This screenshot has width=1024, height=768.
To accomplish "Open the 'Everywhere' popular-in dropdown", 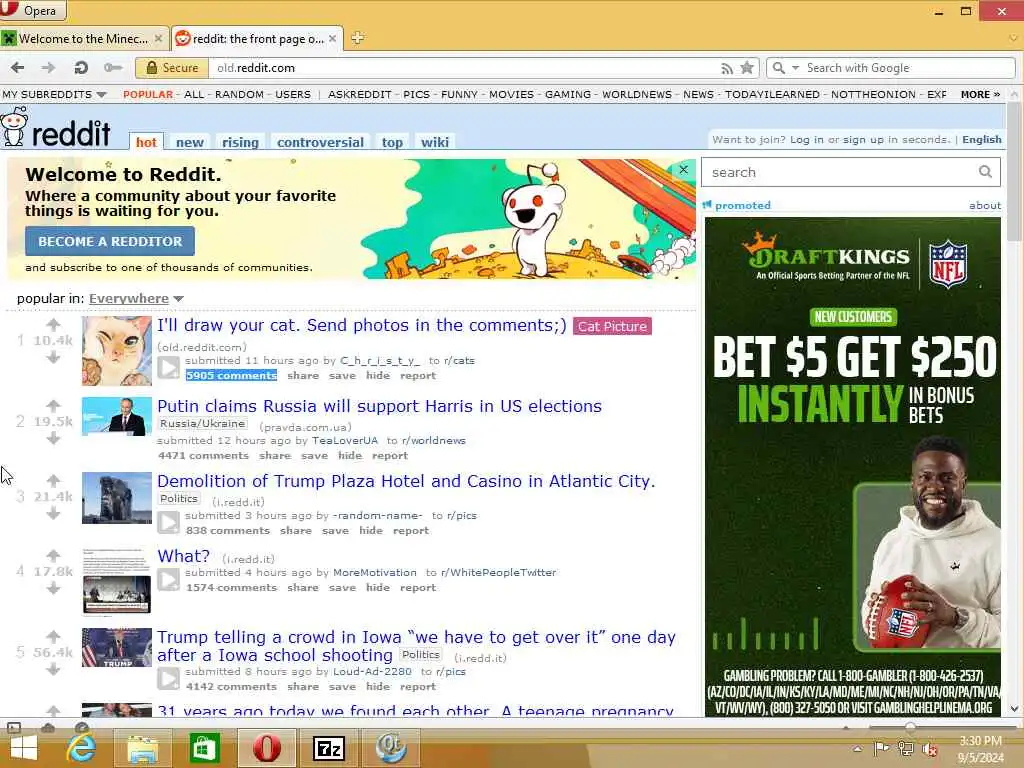I will [136, 298].
